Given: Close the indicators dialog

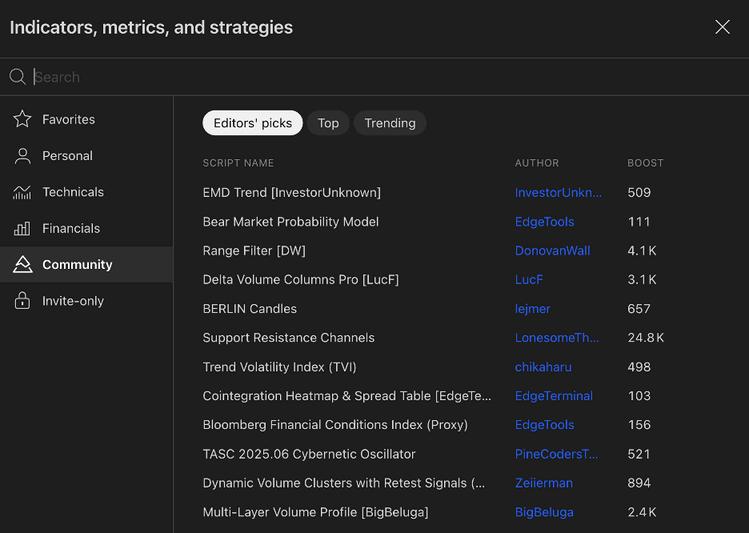Looking at the screenshot, I should [722, 27].
